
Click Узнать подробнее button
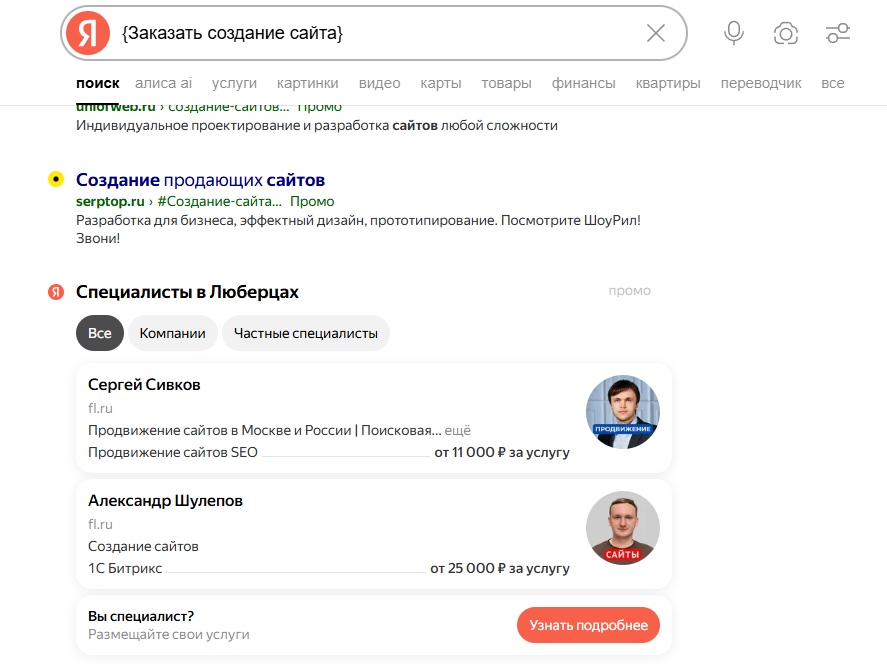(588, 625)
